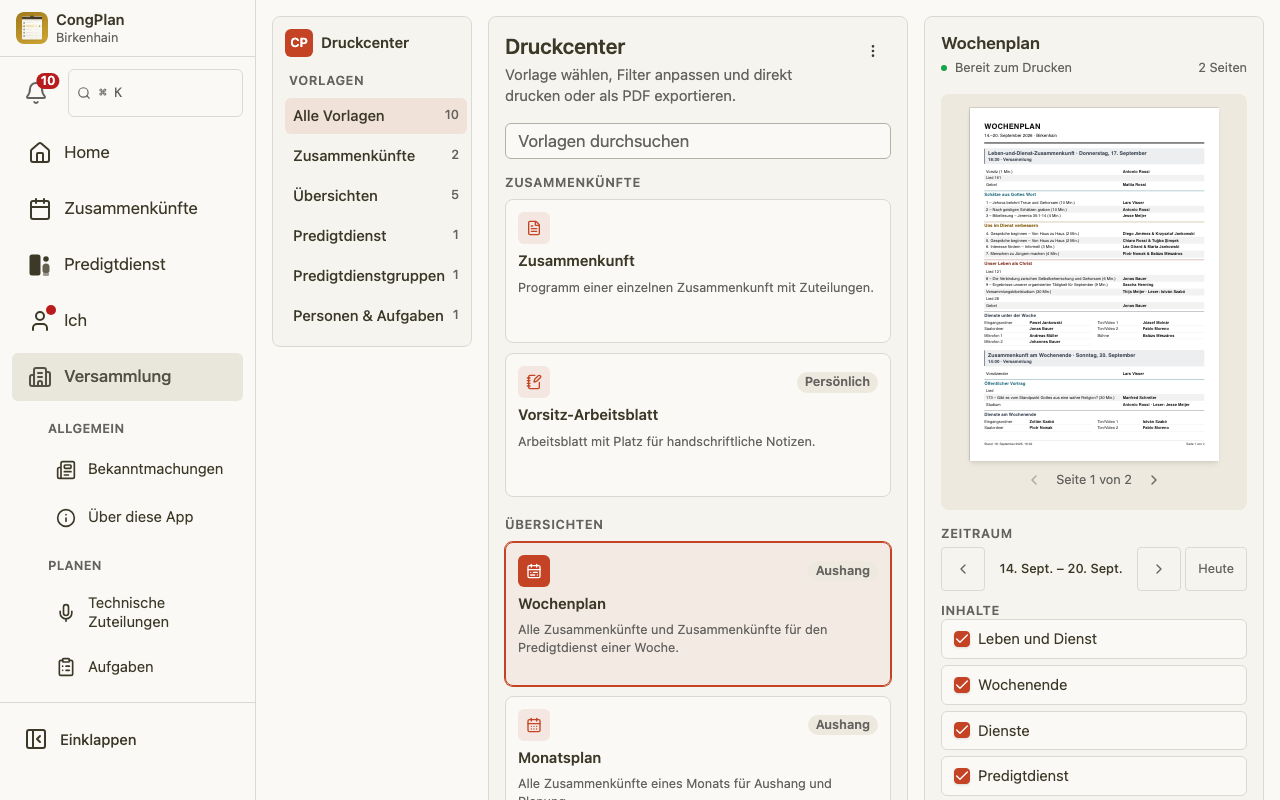Click the Vorlagen durchsuchen search field
This screenshot has height=800, width=1280.
click(x=698, y=141)
